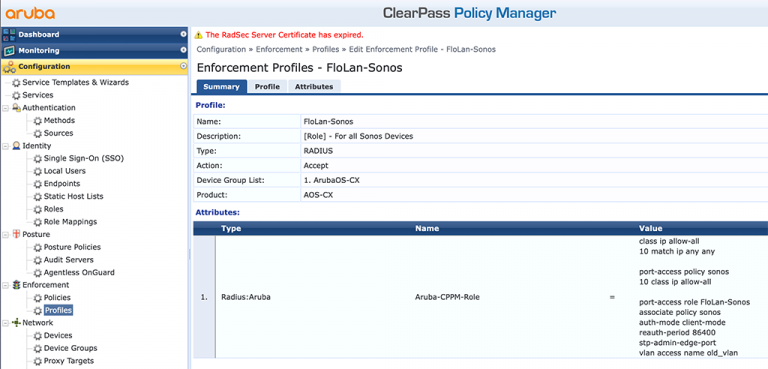
Task: Select the highlighted Profiles tree item
Action: click(x=58, y=310)
